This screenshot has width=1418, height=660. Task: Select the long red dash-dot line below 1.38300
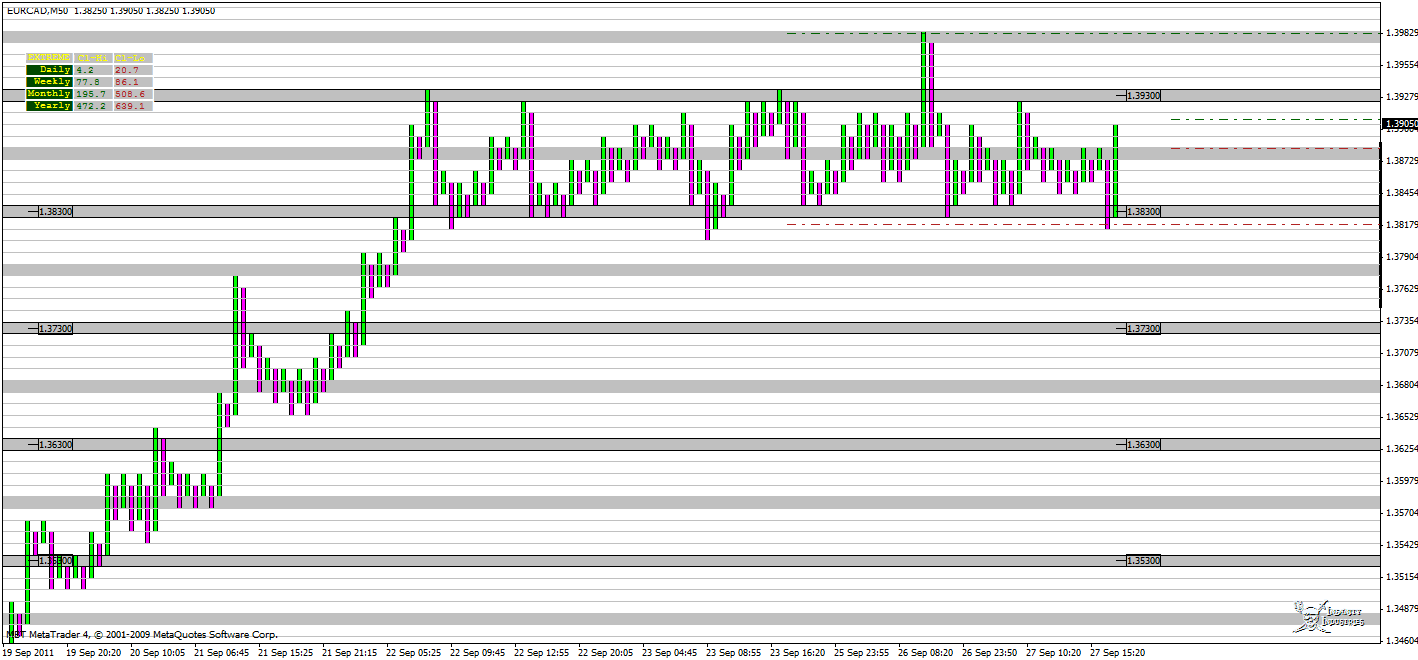pyautogui.click(x=1085, y=225)
